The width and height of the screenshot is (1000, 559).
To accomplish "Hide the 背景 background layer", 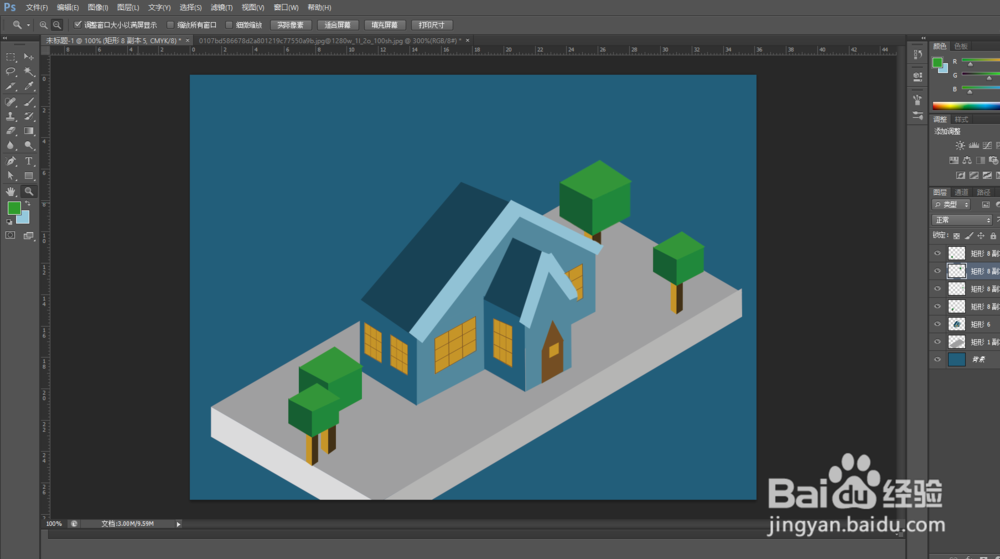I will [x=937, y=359].
